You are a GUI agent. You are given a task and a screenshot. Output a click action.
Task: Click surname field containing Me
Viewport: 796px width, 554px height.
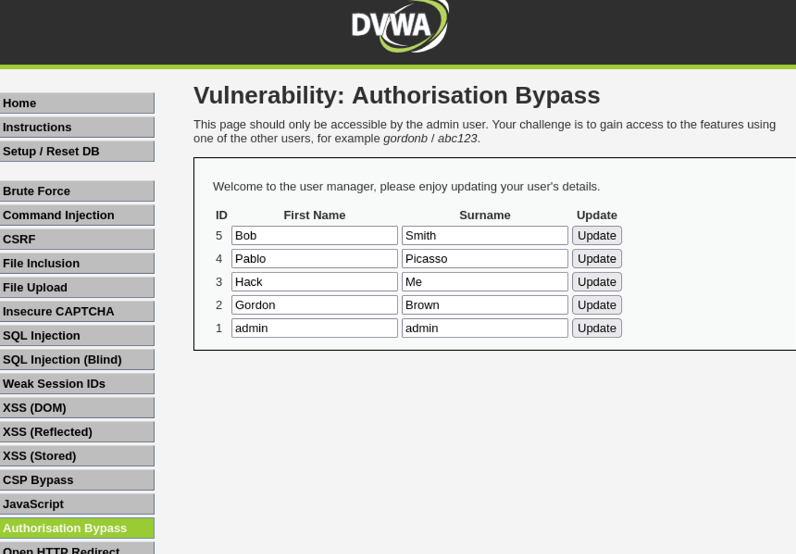[485, 282]
